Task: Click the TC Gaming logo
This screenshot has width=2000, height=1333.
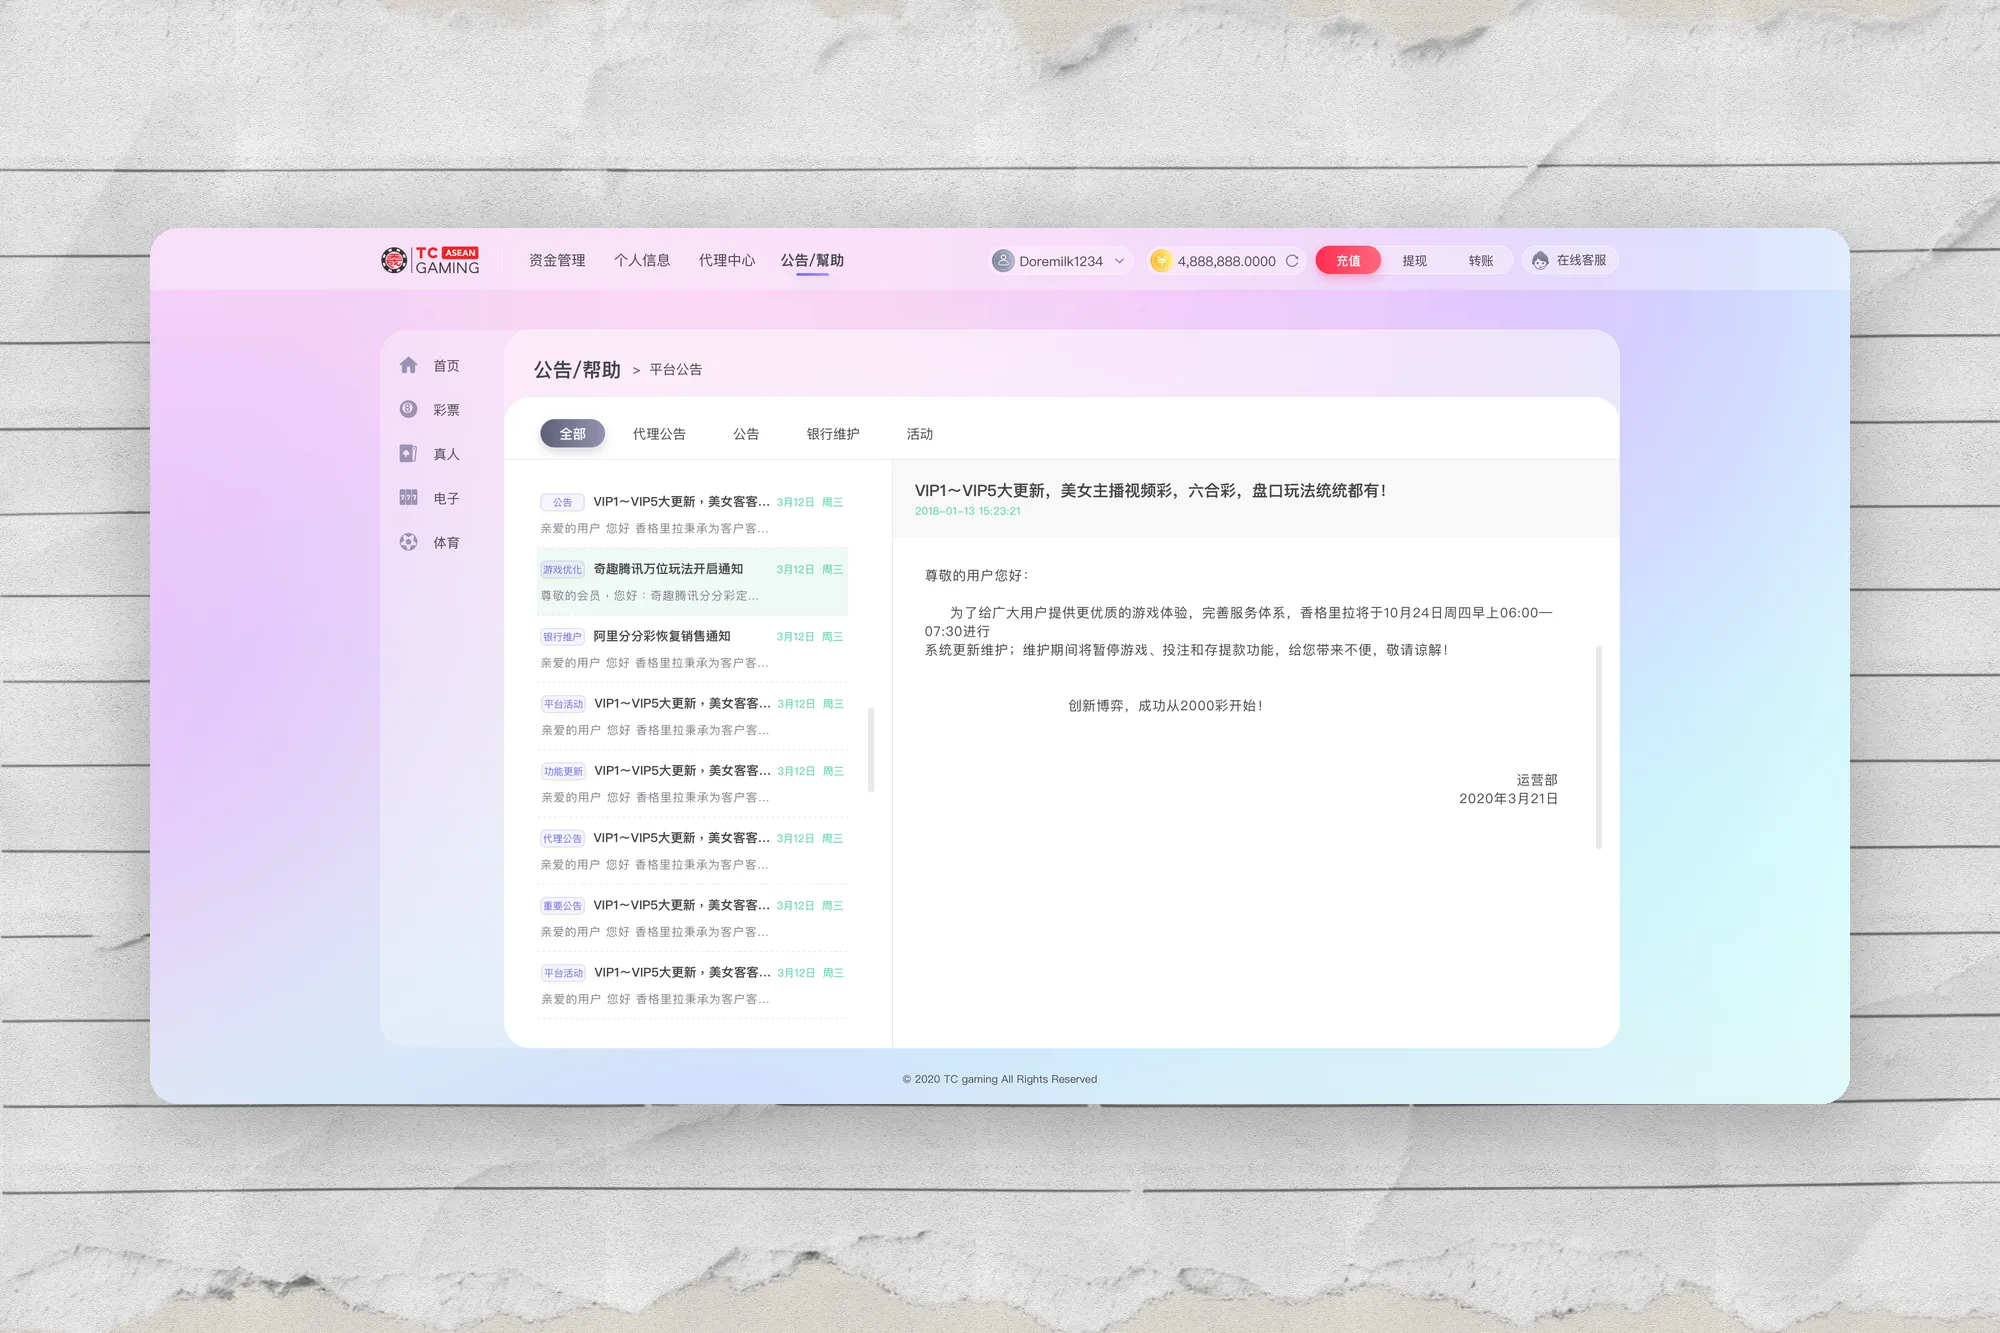Action: [x=430, y=260]
